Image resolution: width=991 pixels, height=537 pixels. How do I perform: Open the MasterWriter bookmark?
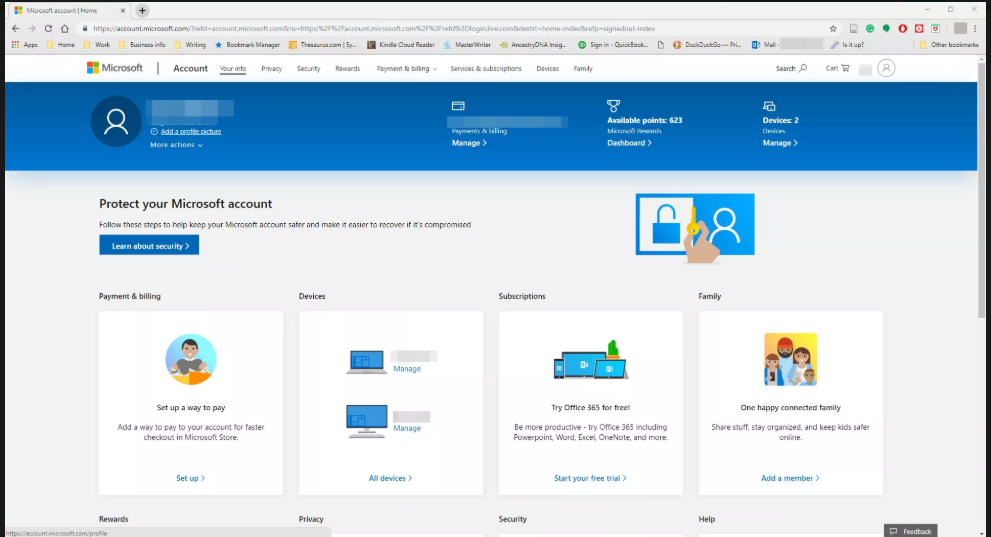(467, 45)
